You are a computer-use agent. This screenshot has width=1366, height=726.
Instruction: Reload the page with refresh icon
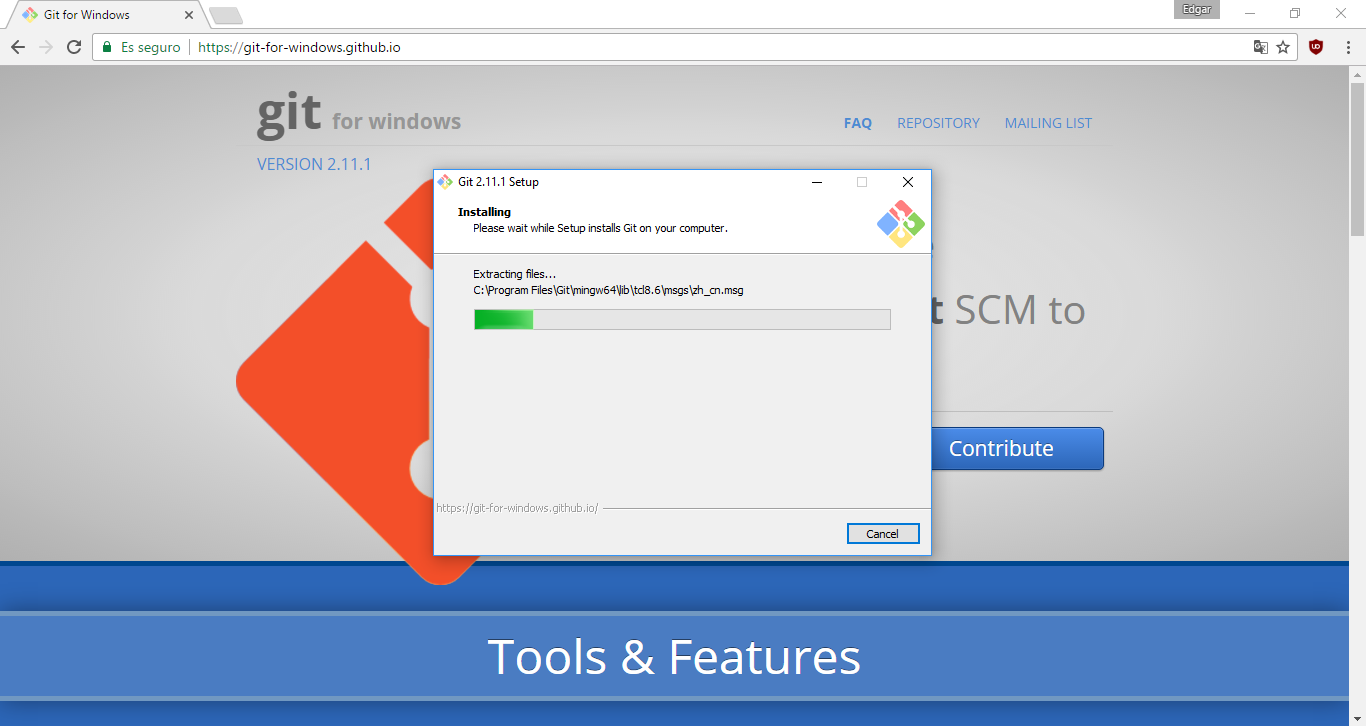point(74,47)
